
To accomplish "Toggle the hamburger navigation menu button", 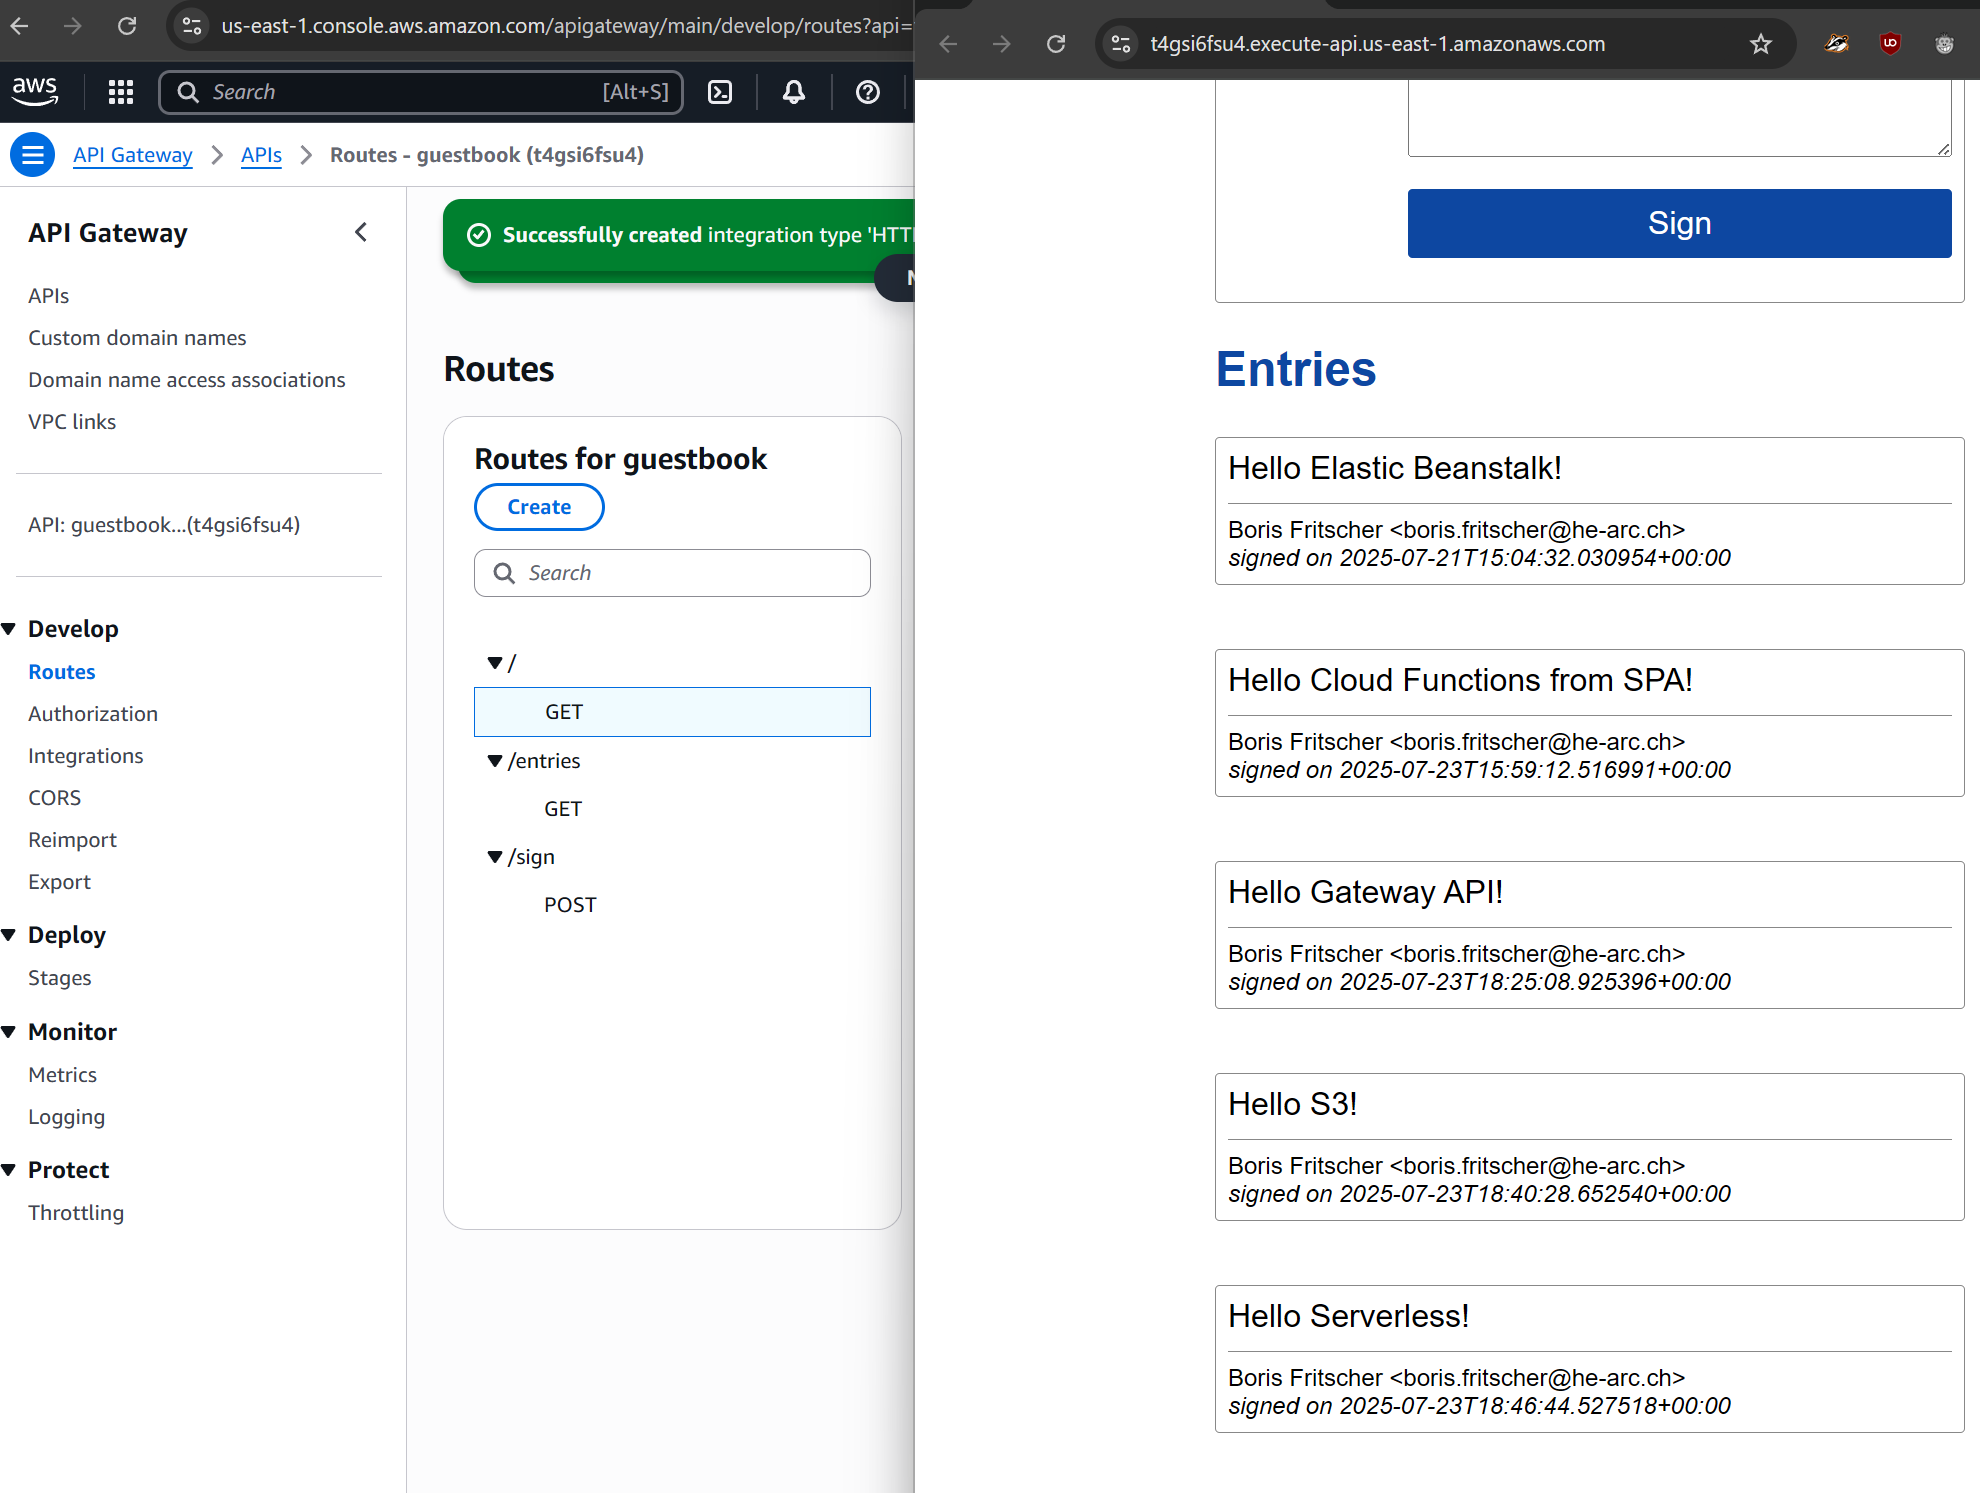I will [x=33, y=155].
